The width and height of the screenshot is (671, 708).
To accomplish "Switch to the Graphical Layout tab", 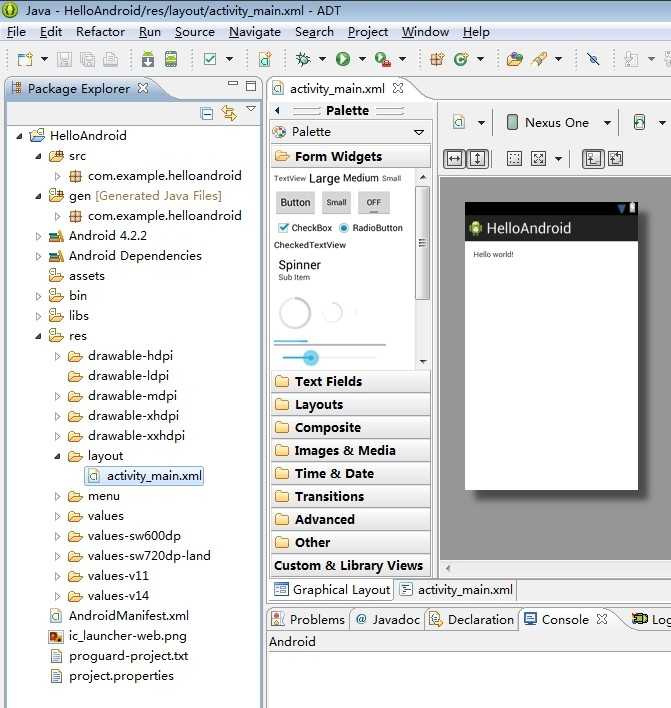I will [x=332, y=590].
